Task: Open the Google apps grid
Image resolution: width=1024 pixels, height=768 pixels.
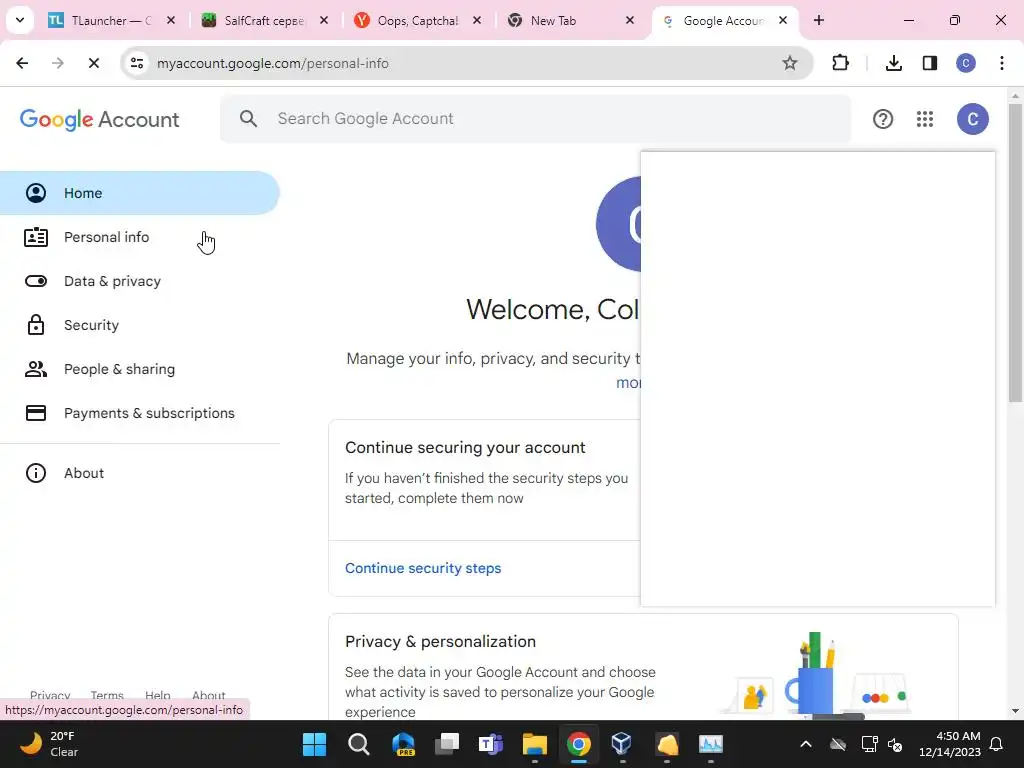Action: click(x=924, y=119)
